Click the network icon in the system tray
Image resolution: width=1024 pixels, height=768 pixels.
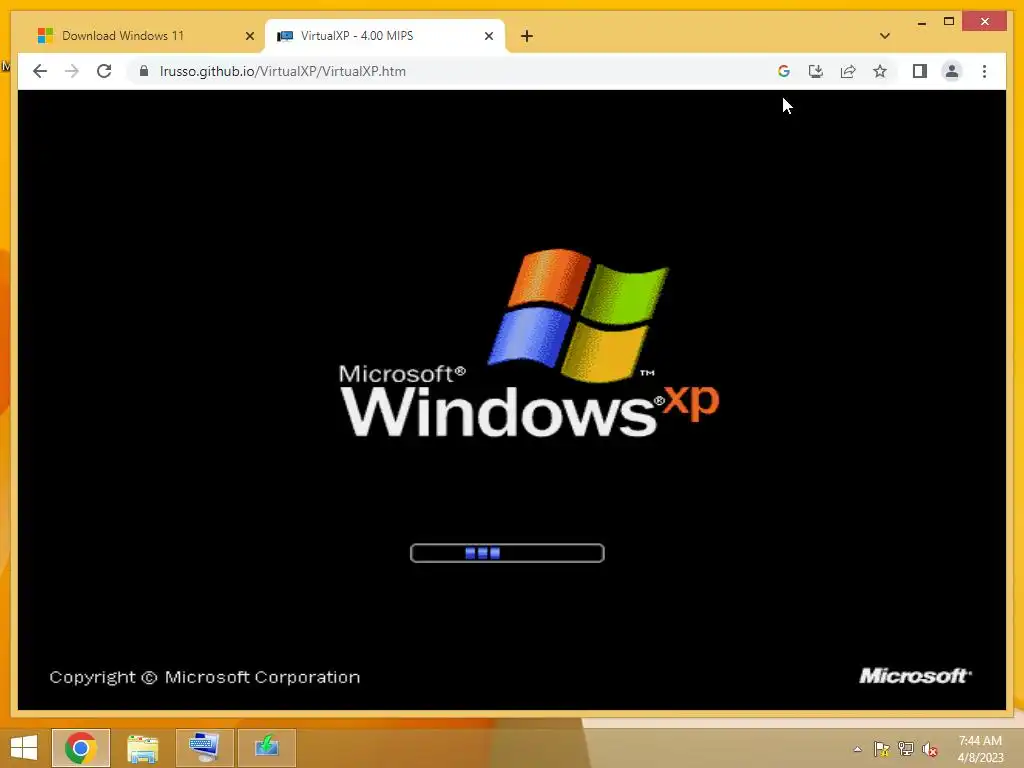coord(906,749)
